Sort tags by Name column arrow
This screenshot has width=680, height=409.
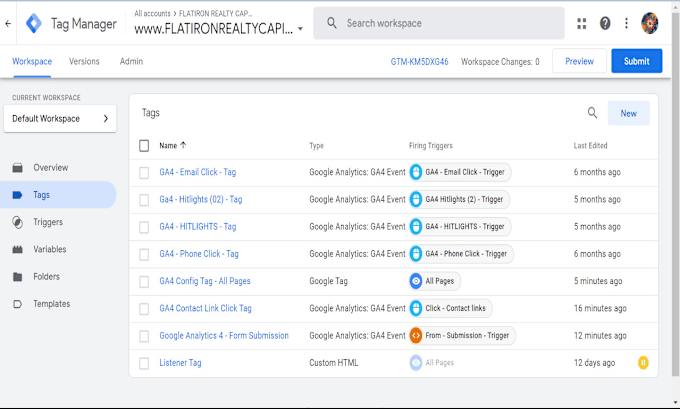[183, 145]
